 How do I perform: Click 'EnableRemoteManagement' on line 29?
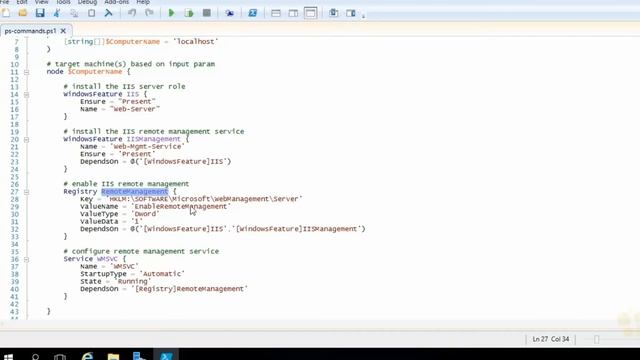point(181,207)
